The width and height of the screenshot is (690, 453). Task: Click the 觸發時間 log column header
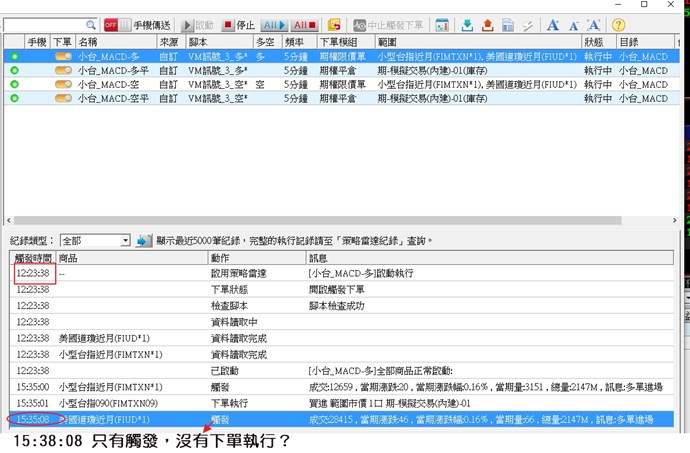32,257
